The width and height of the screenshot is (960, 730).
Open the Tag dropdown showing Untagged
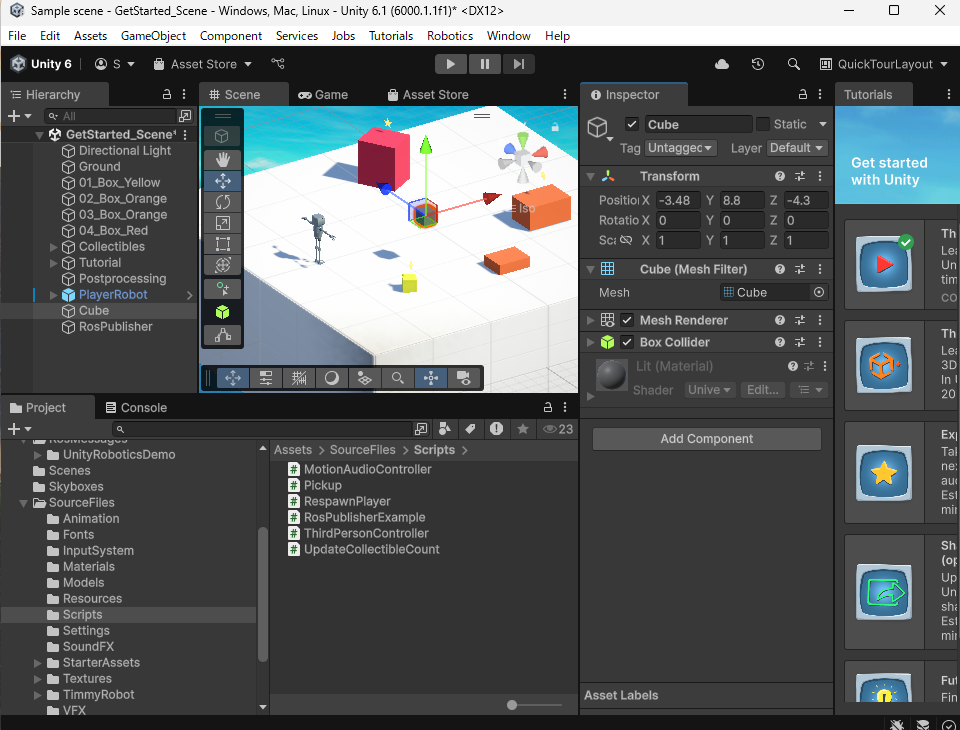click(x=680, y=148)
